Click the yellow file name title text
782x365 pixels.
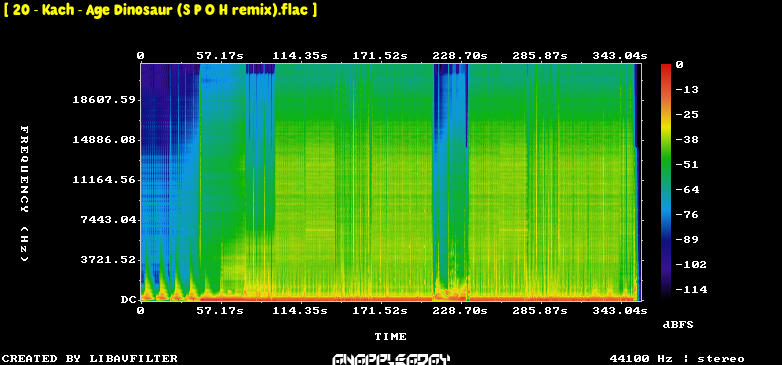tap(160, 10)
